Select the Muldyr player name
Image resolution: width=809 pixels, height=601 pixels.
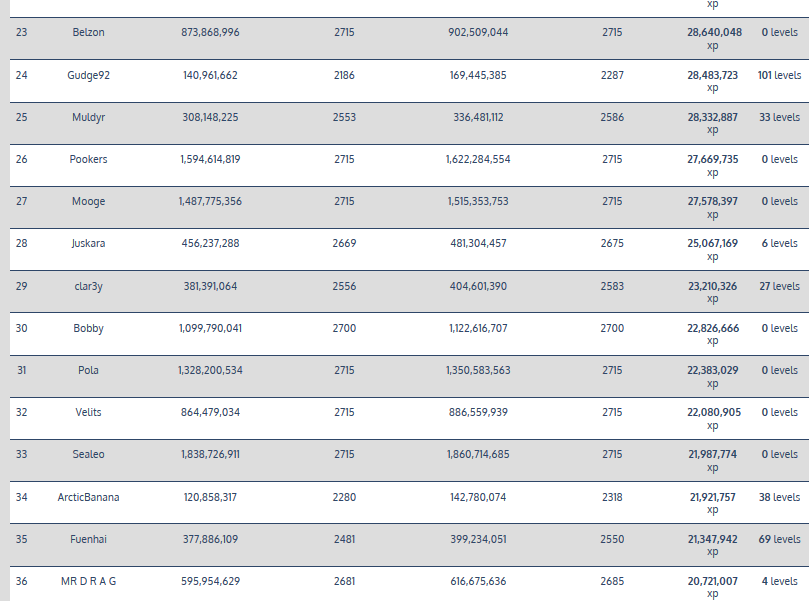click(88, 117)
